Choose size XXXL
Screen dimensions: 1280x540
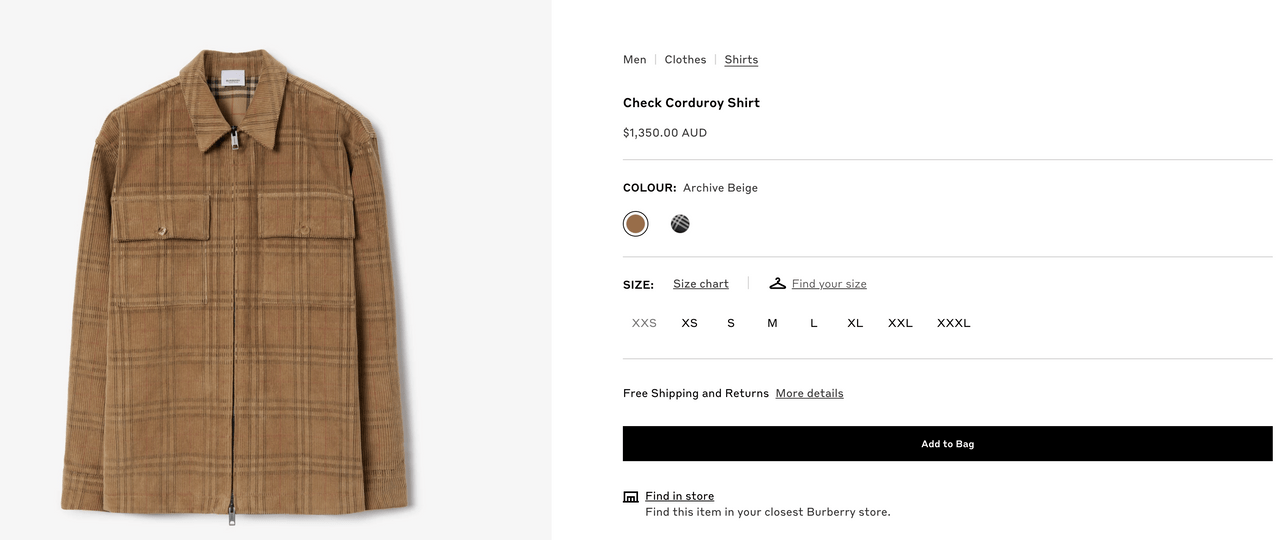tap(954, 323)
